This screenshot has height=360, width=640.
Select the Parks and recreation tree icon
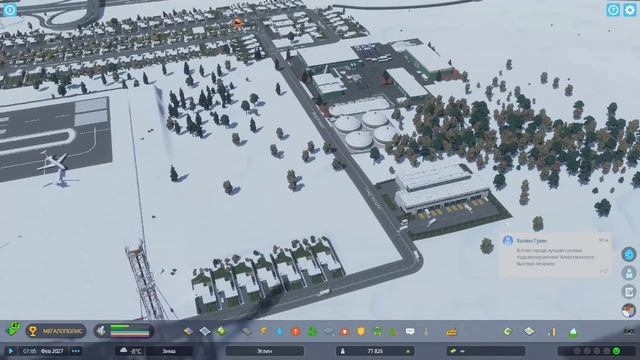coord(393,331)
